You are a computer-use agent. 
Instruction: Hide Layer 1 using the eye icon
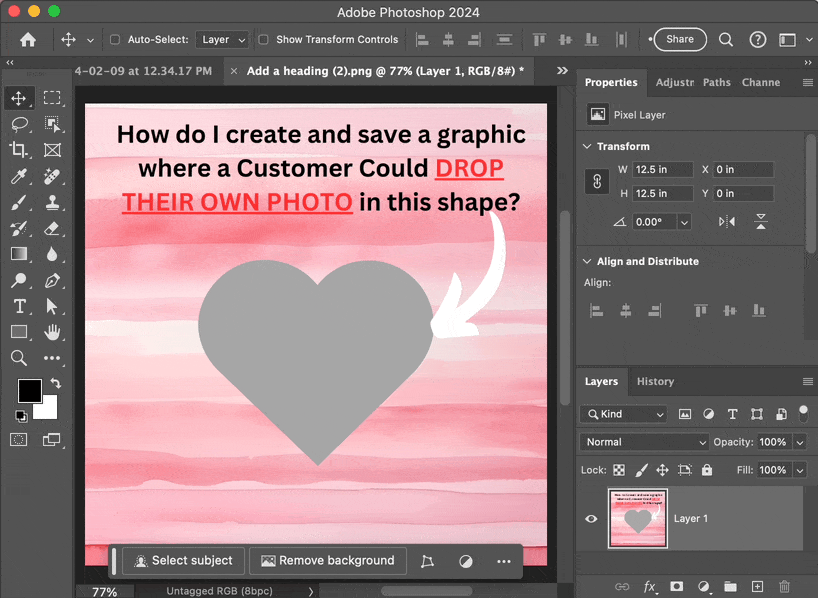click(591, 519)
